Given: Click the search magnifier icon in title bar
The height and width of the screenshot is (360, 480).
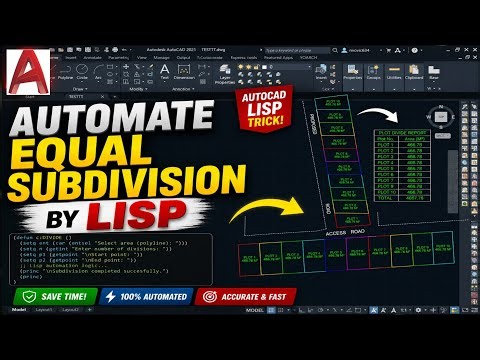Looking at the screenshot, I should (335, 50).
